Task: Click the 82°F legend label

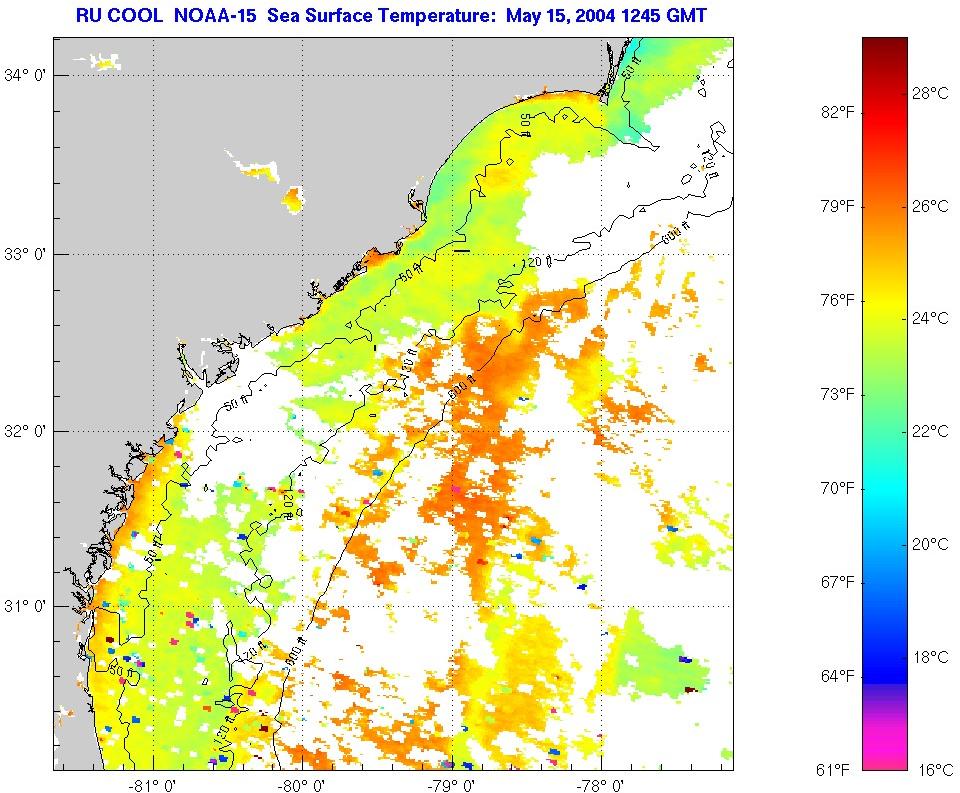Action: point(838,113)
